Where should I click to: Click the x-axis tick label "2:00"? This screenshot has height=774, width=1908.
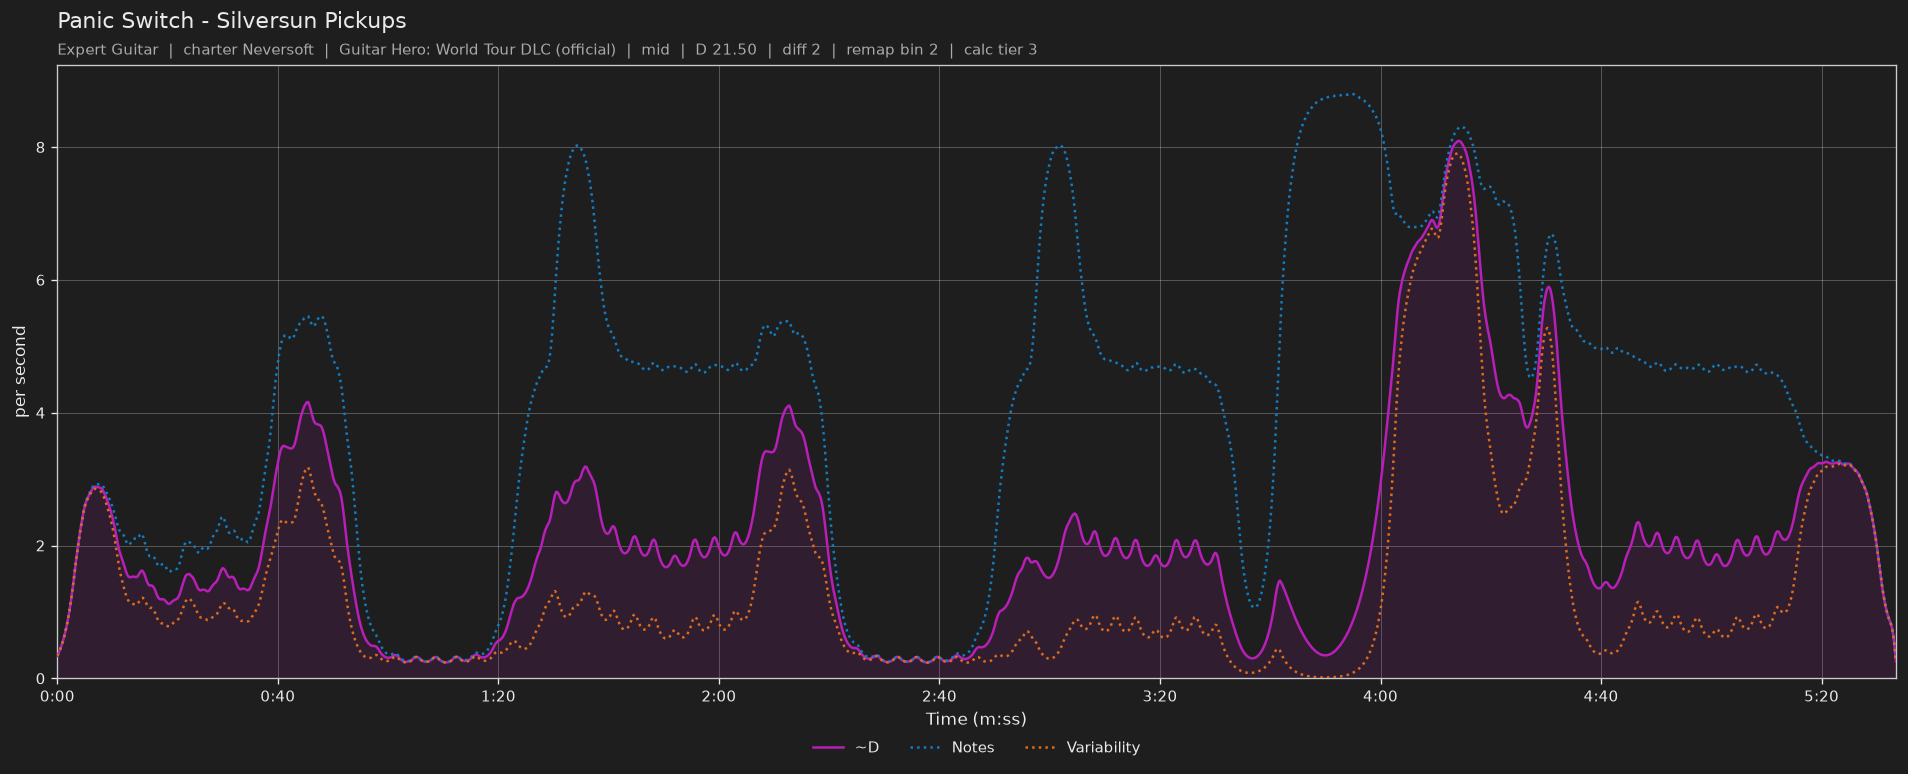pyautogui.click(x=719, y=696)
